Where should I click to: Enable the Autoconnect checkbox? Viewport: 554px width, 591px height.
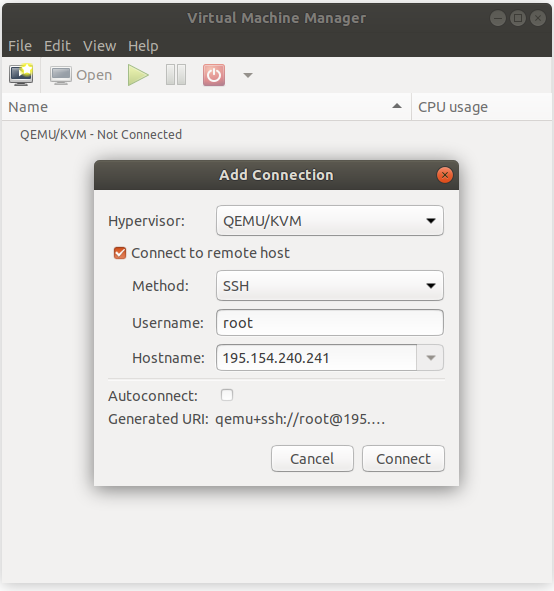(x=227, y=395)
